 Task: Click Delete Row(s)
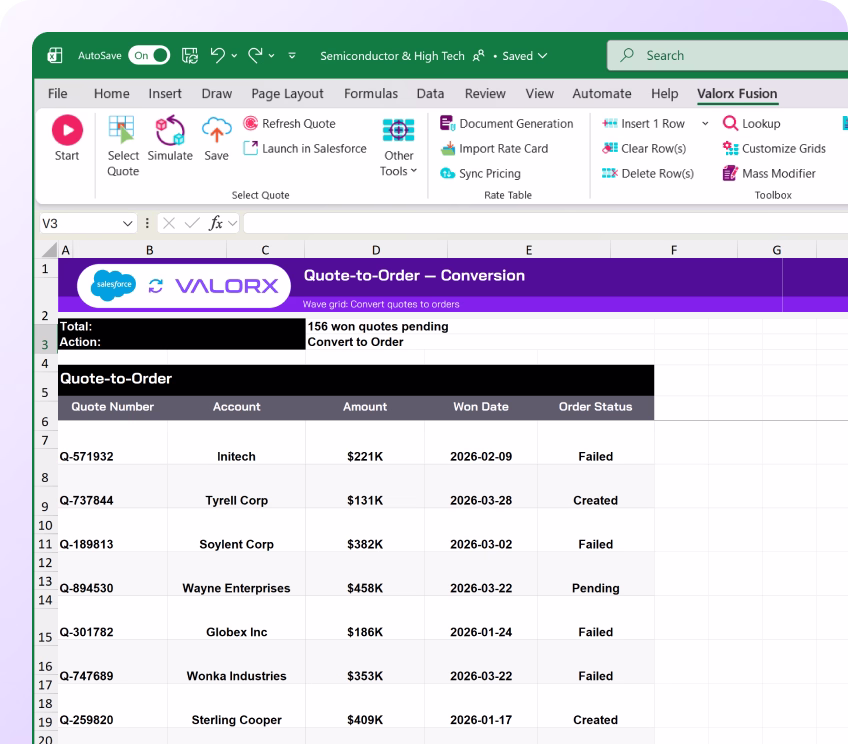(647, 173)
